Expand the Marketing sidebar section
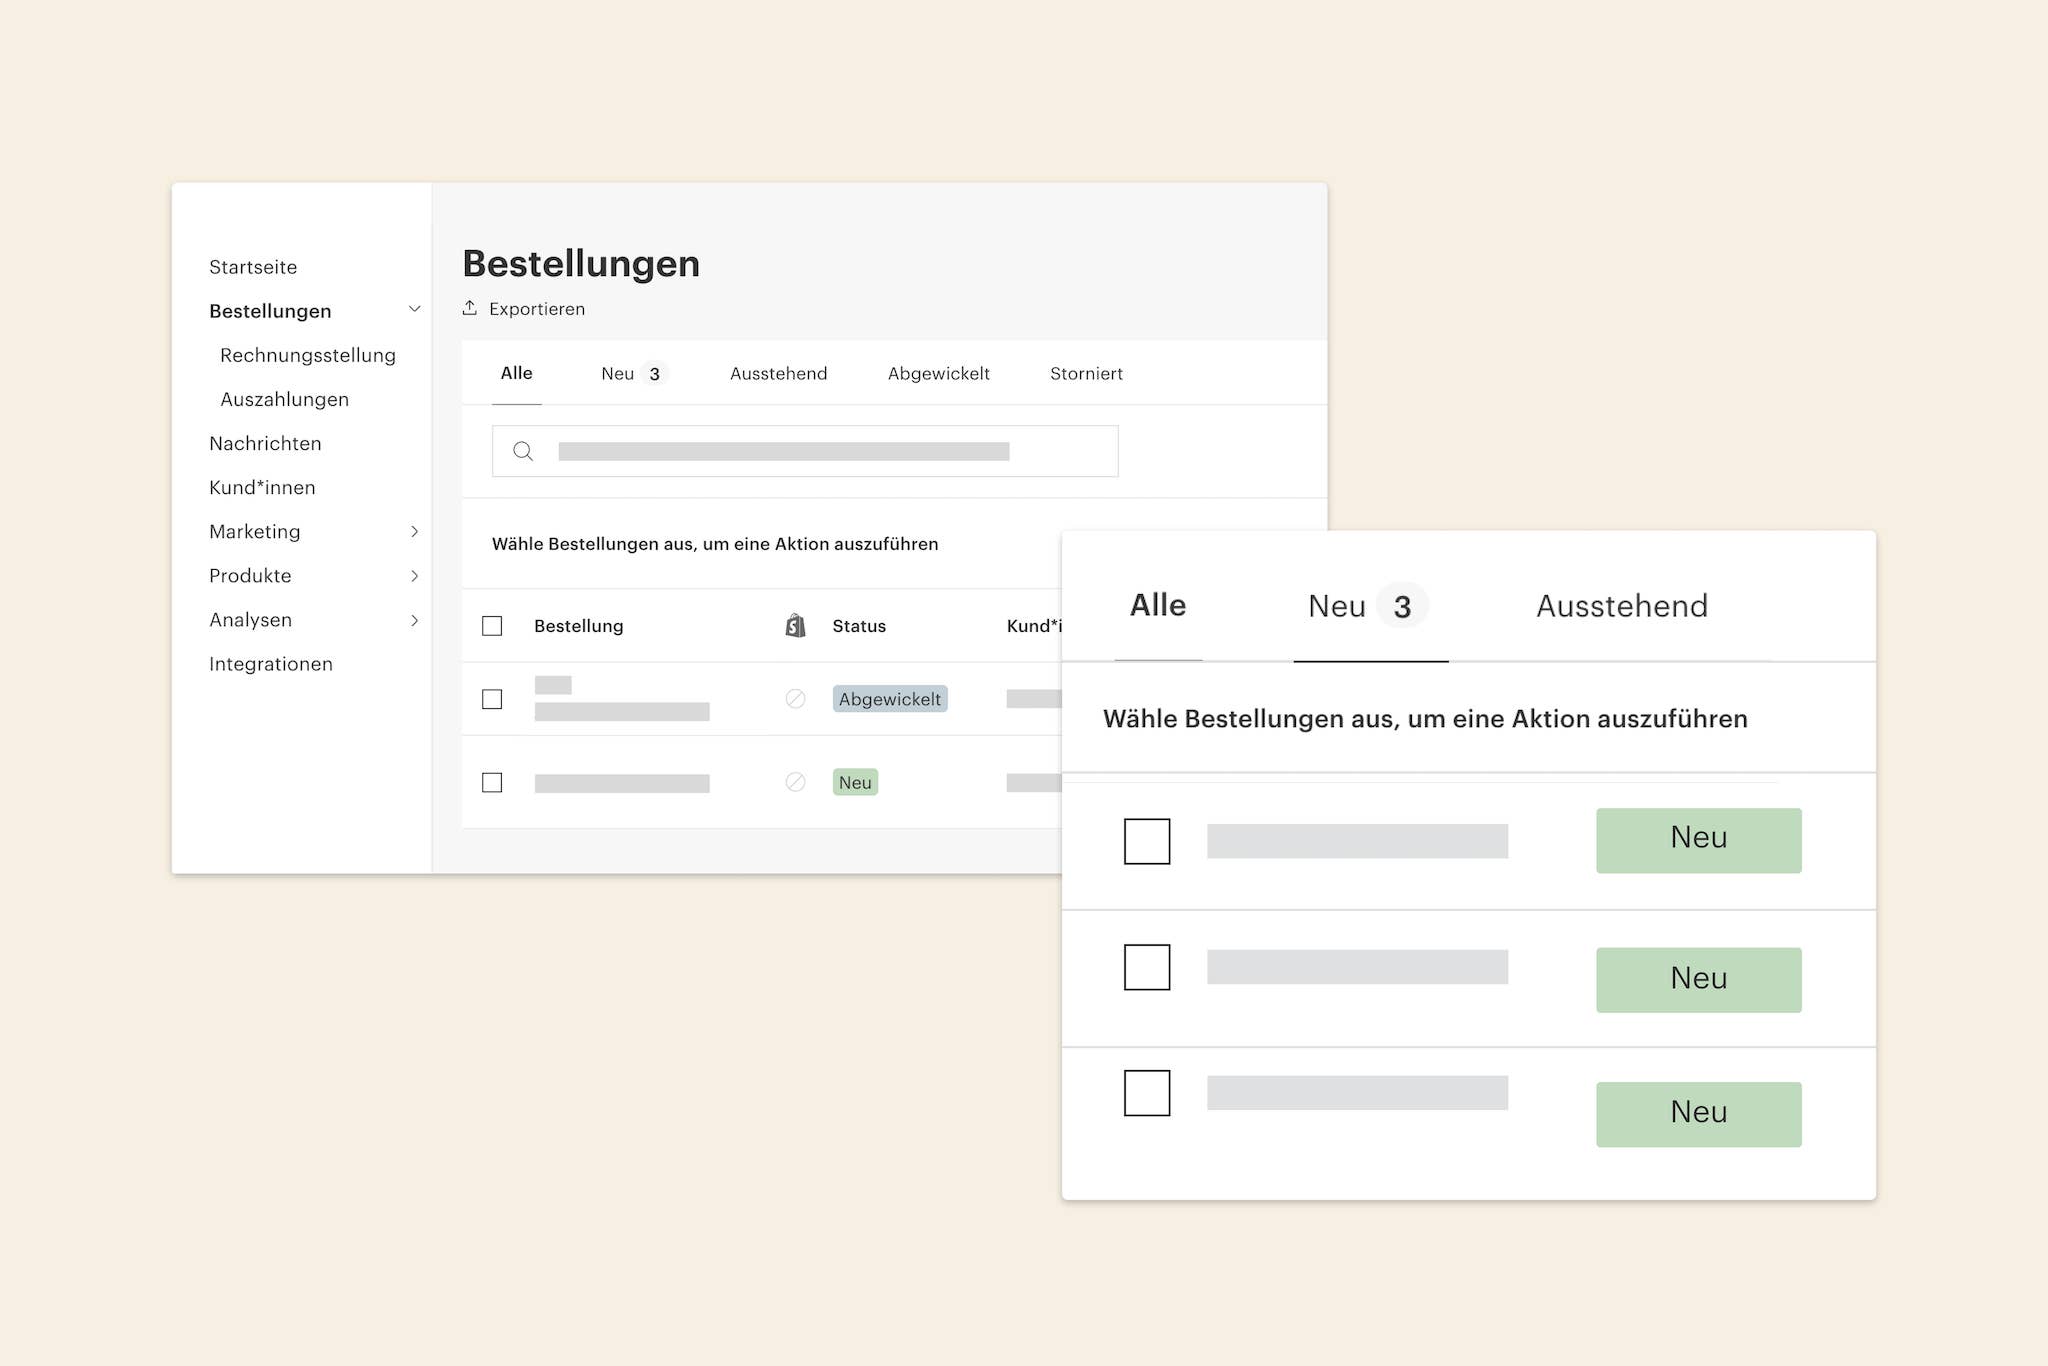The width and height of the screenshot is (2048, 1366). tap(414, 532)
